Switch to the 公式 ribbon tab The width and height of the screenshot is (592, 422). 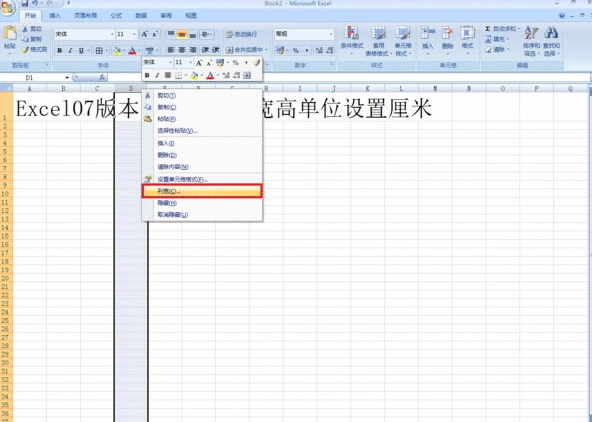116,15
